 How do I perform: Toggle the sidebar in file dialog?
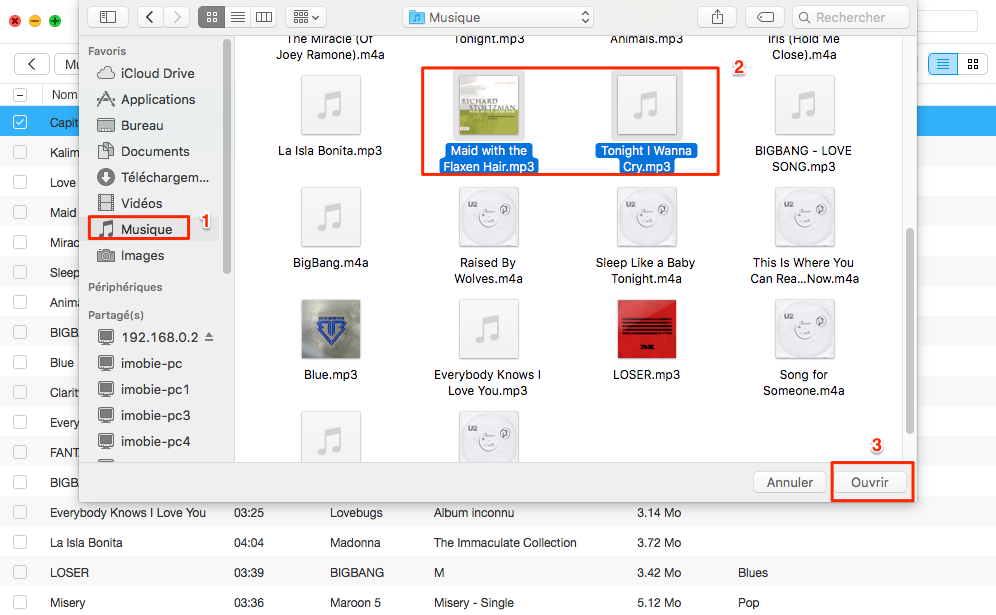(x=108, y=17)
